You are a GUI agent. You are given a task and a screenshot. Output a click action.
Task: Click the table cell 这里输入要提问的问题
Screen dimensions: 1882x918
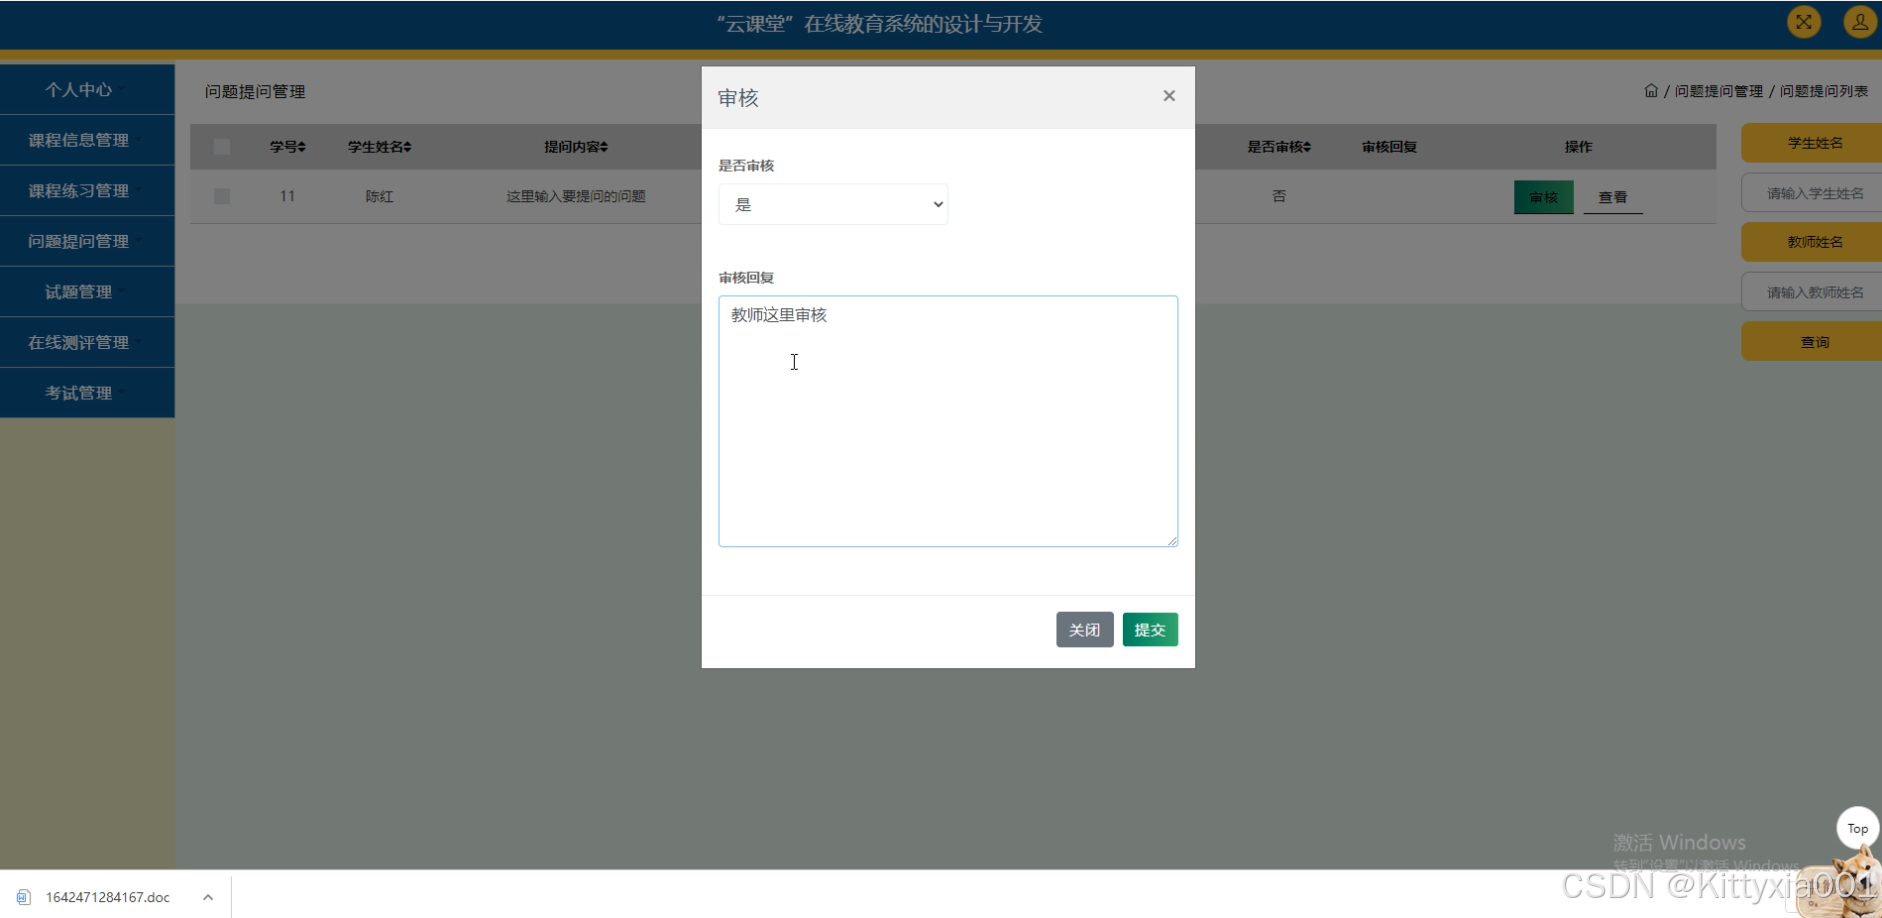pos(576,196)
